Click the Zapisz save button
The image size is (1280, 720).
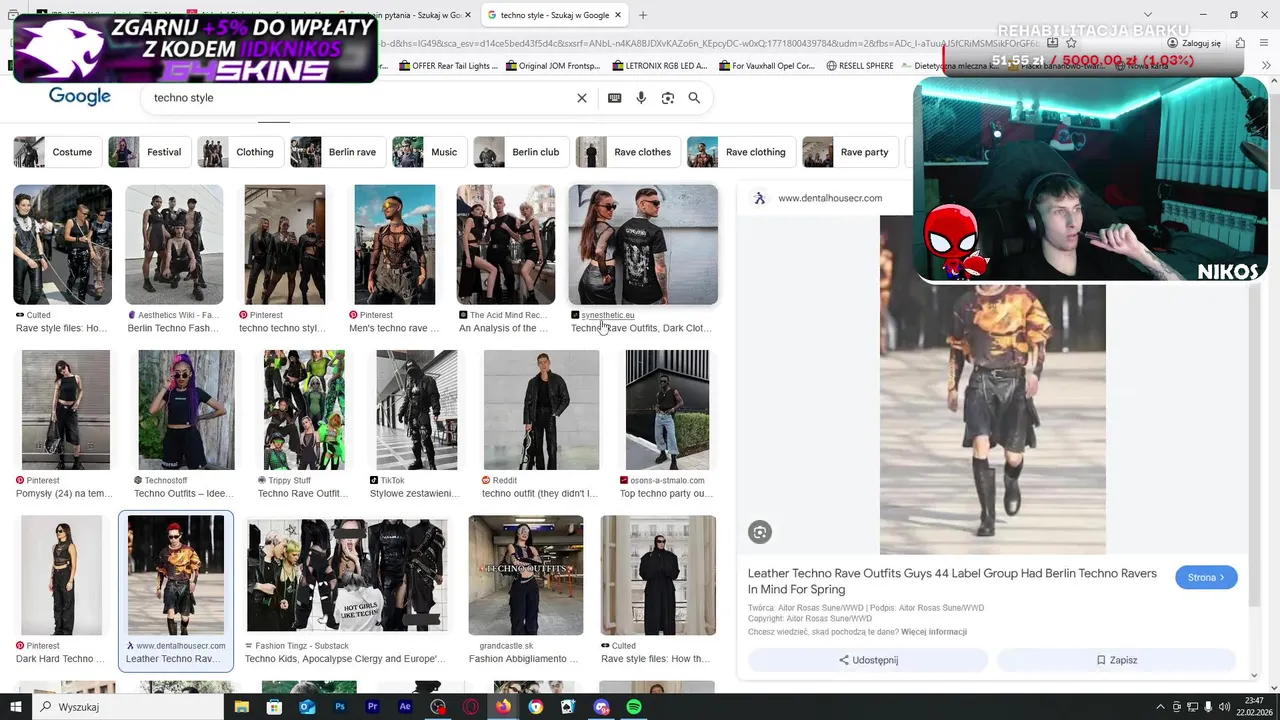(1116, 660)
